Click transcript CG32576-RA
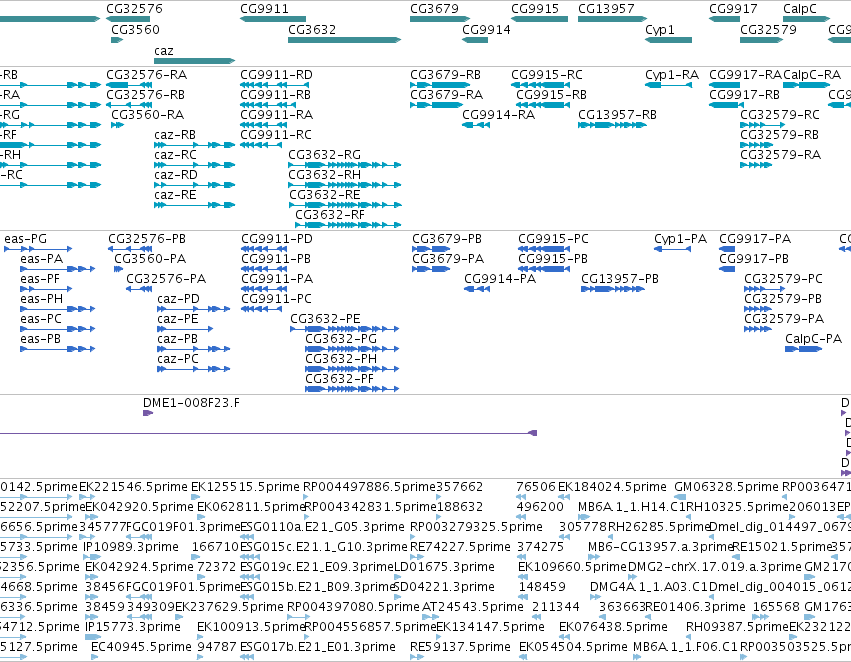 click(x=129, y=85)
